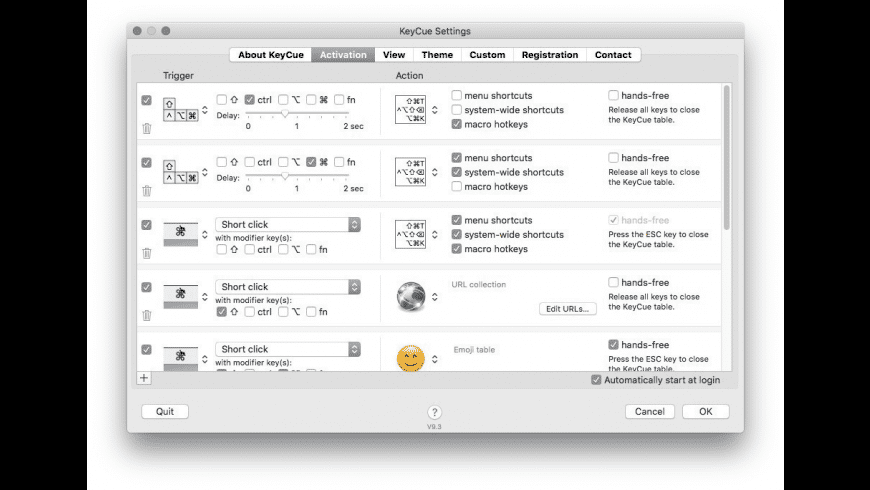
Task: Change trigger type stepper in first row
Action: tap(205, 110)
